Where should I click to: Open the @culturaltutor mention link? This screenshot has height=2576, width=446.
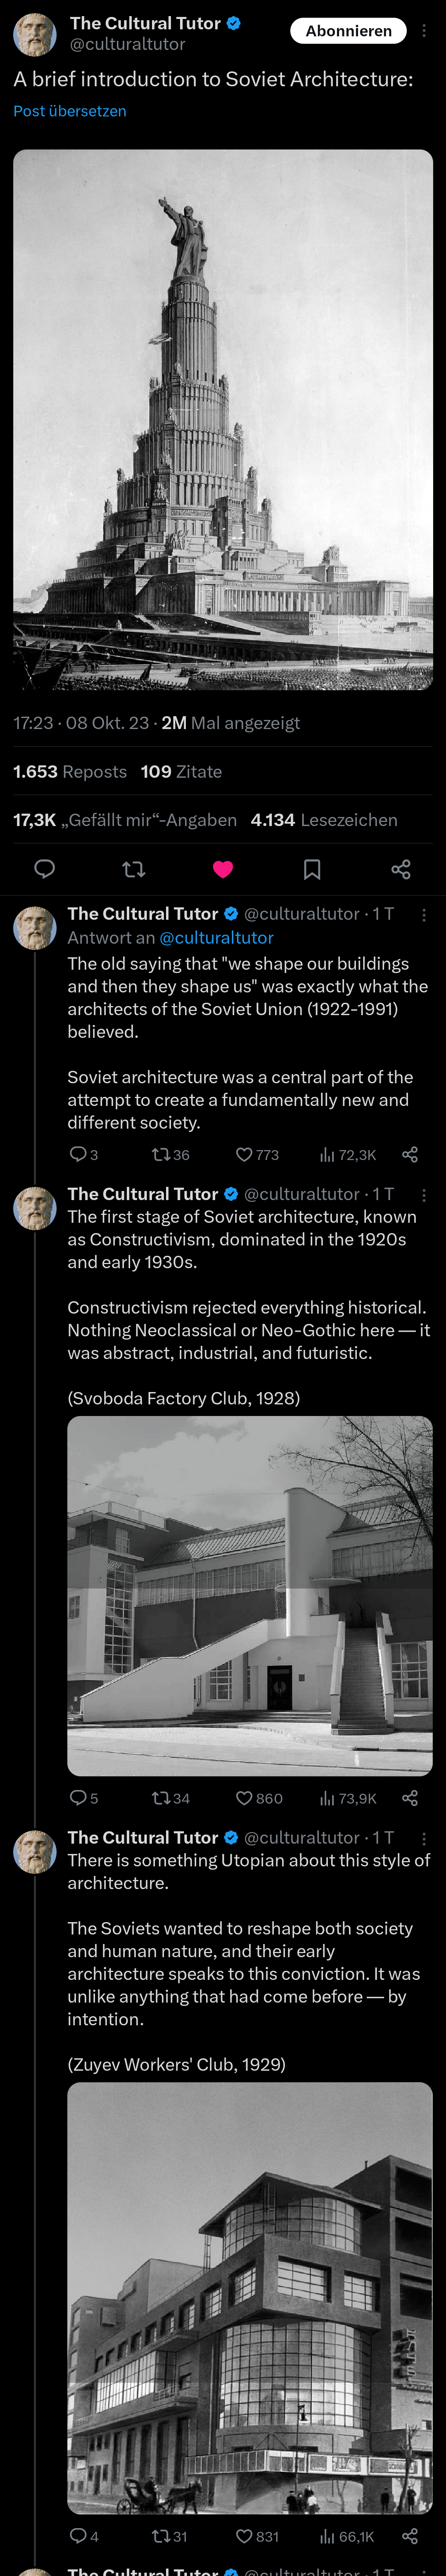[216, 937]
